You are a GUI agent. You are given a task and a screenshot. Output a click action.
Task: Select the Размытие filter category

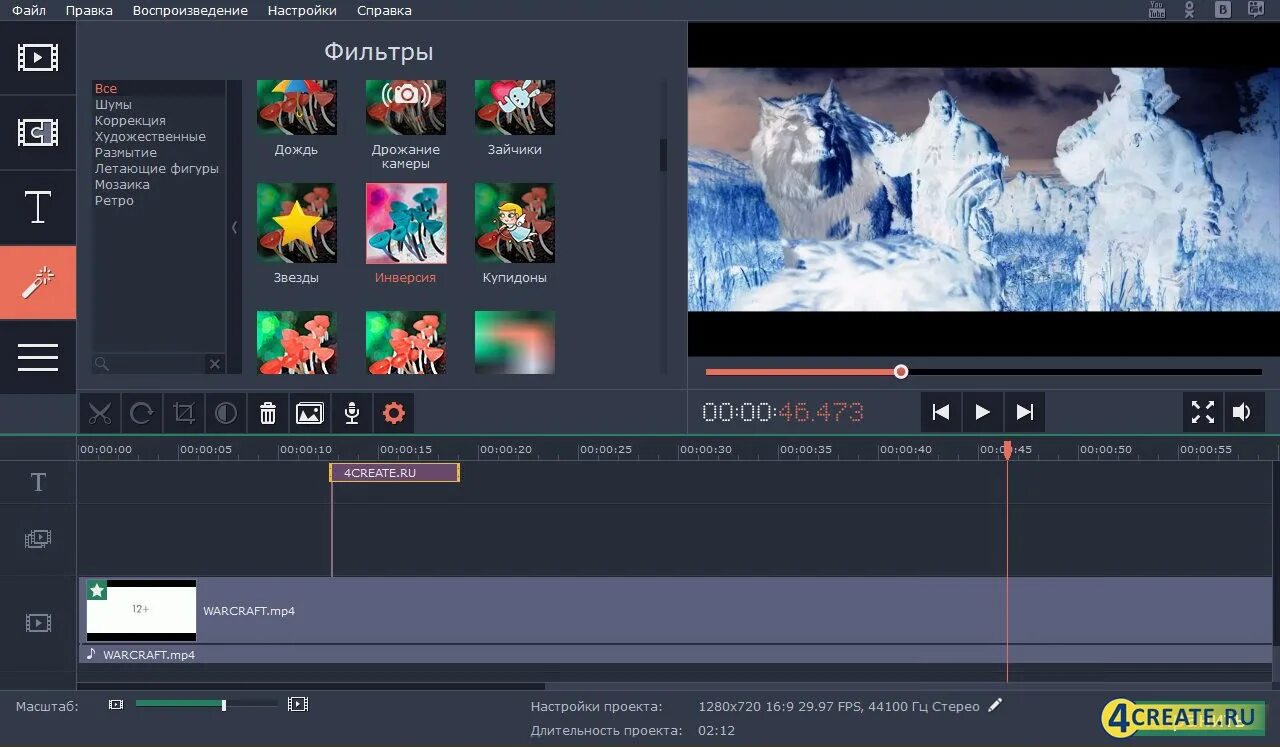click(x=126, y=153)
